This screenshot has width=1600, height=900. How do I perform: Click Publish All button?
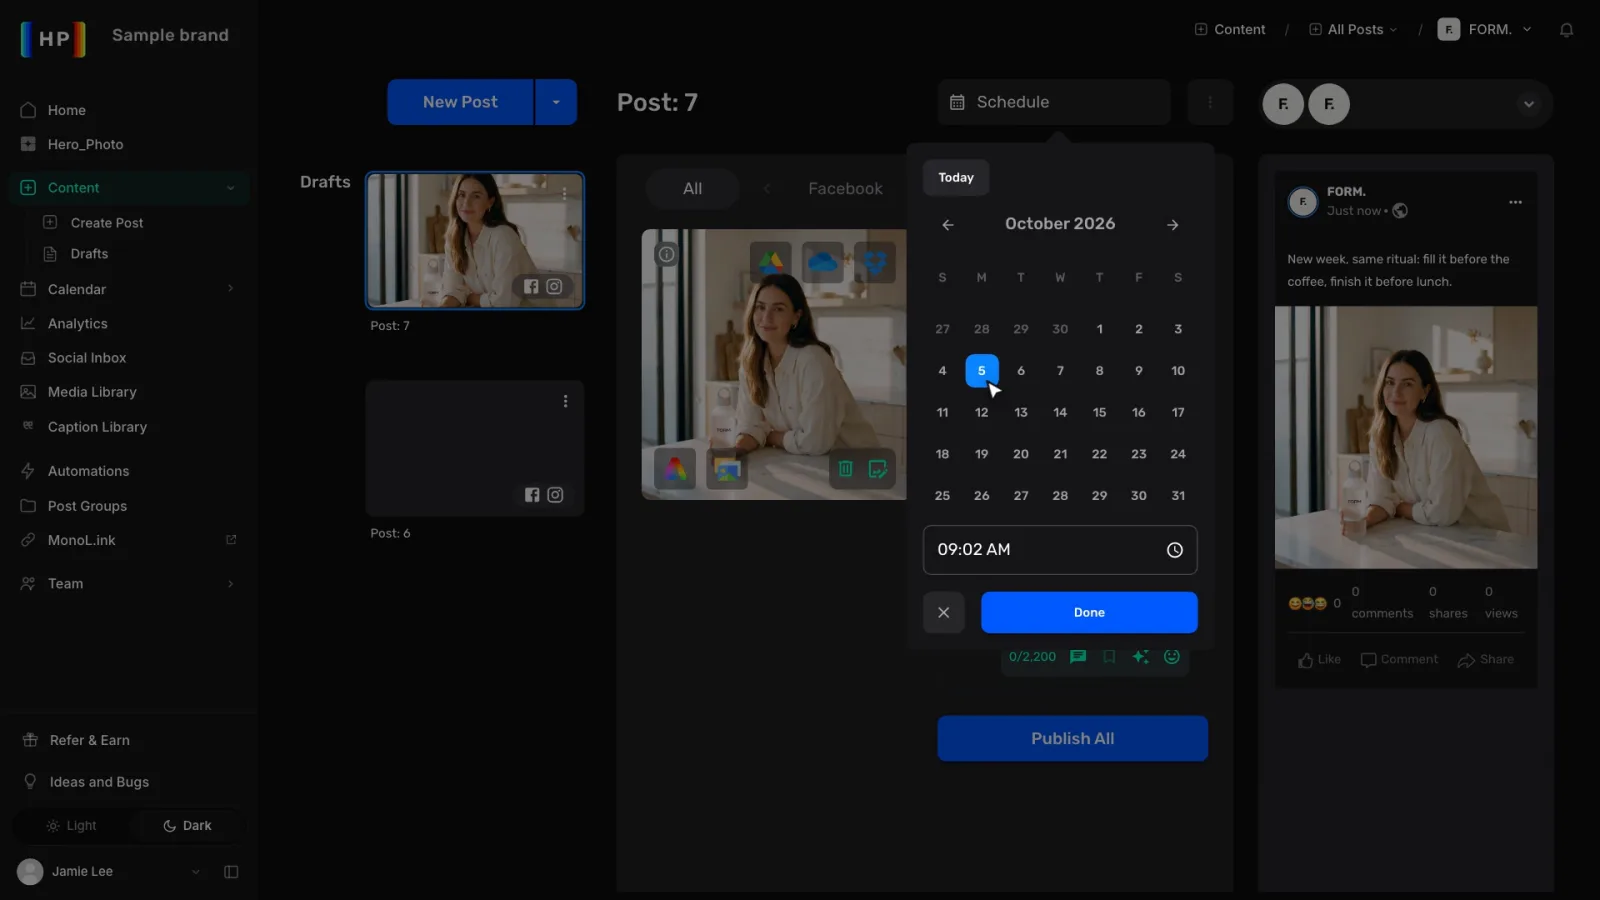click(x=1072, y=739)
